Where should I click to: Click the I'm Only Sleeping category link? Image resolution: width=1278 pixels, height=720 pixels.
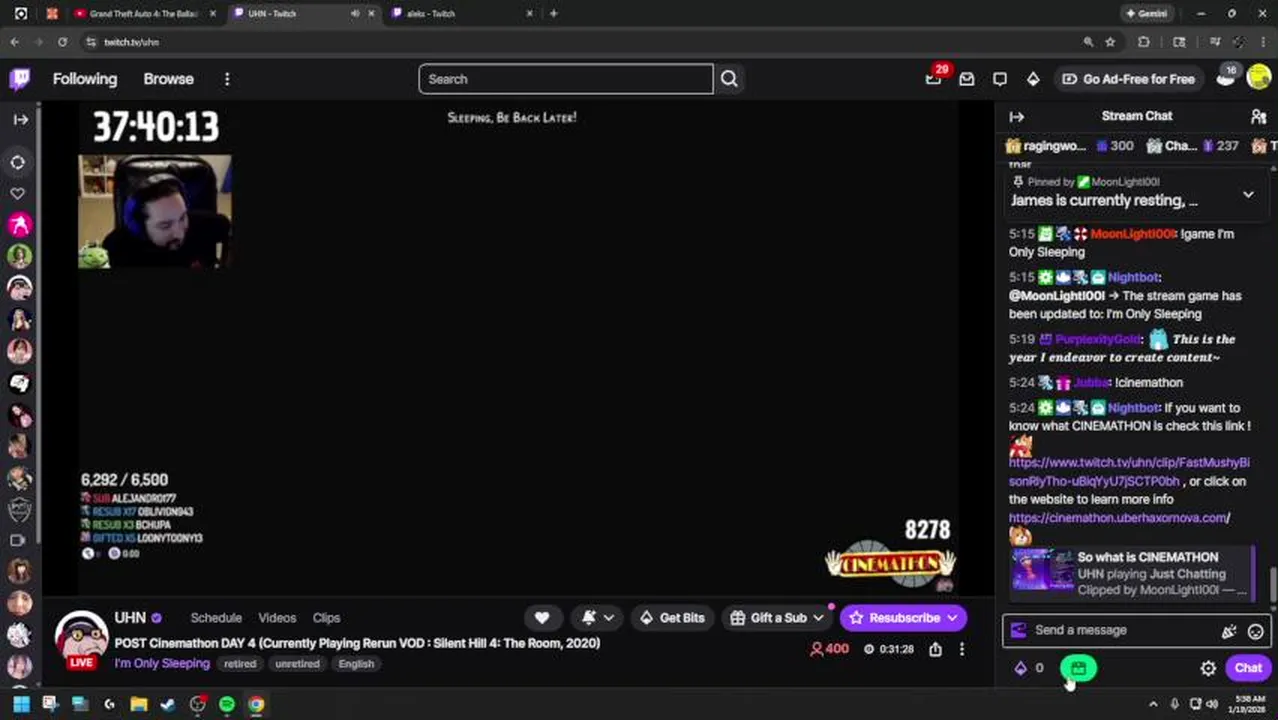coord(162,664)
